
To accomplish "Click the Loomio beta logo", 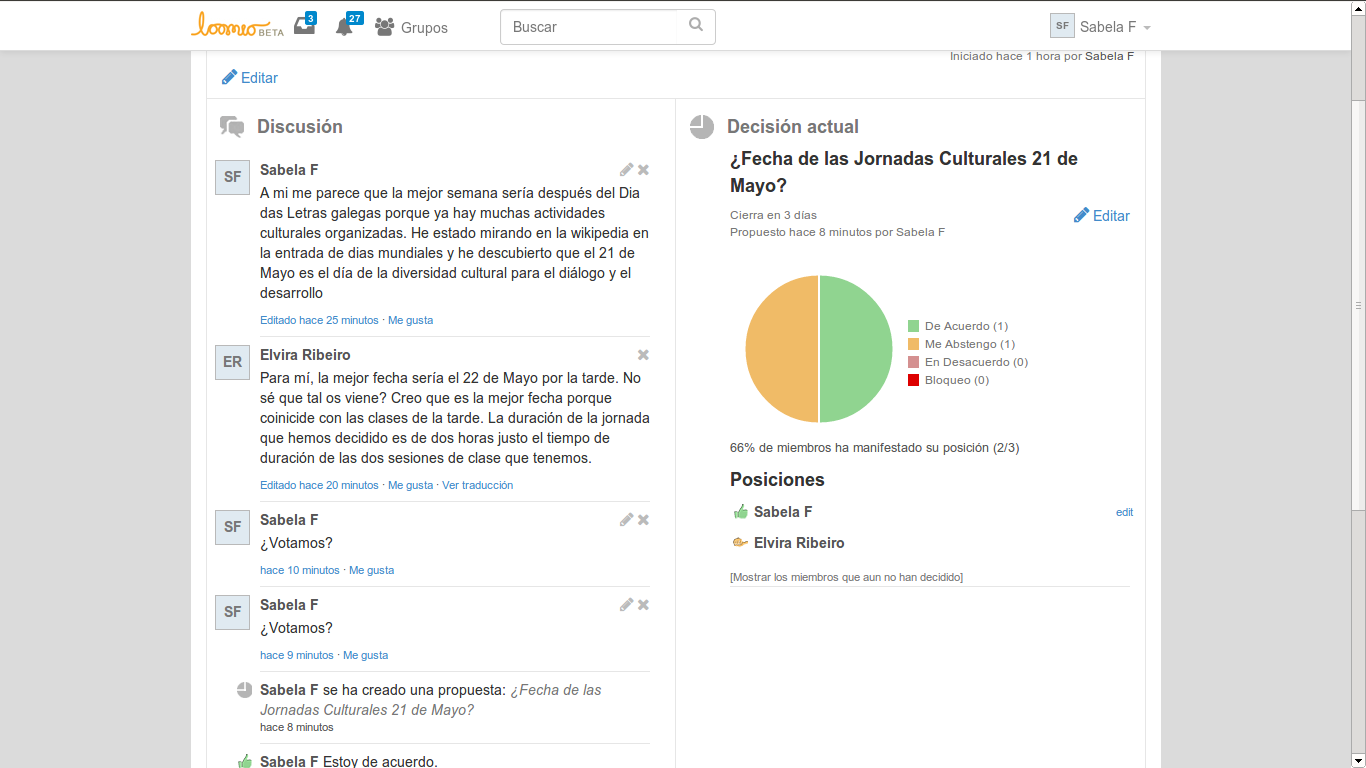I will 237,26.
